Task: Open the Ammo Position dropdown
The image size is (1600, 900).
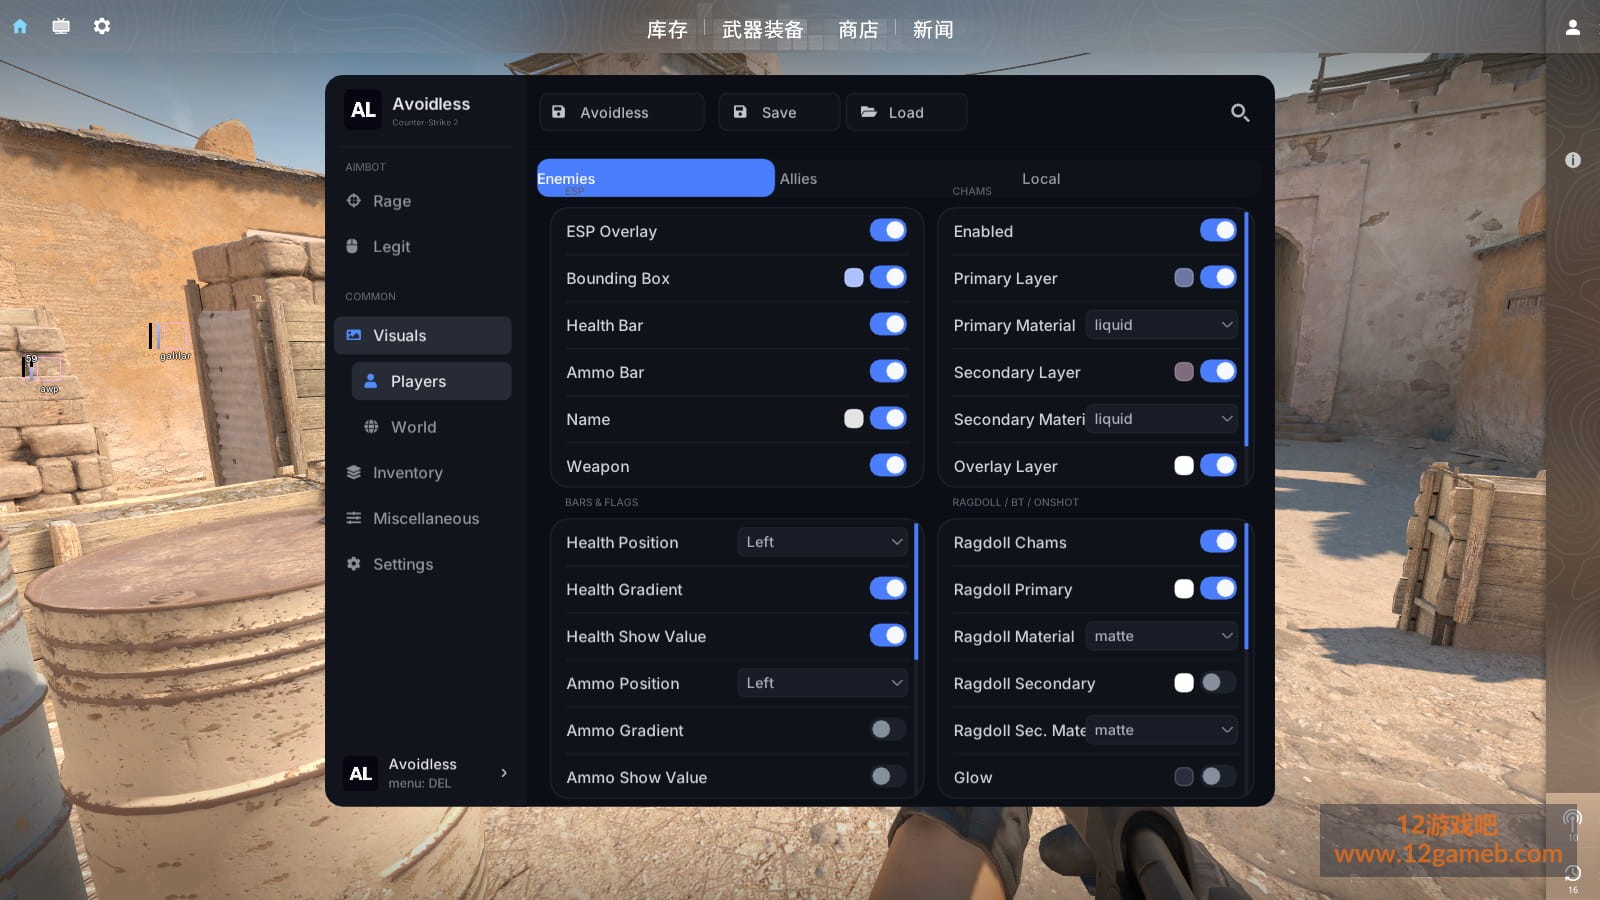Action: [823, 683]
